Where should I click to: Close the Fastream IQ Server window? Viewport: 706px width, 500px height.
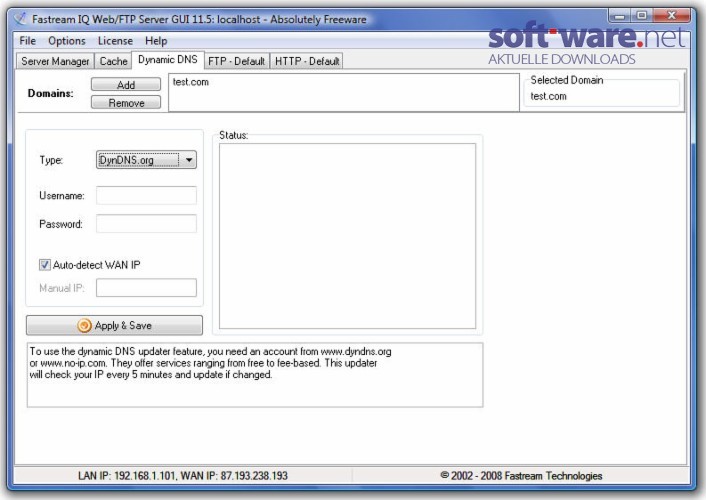pos(671,16)
